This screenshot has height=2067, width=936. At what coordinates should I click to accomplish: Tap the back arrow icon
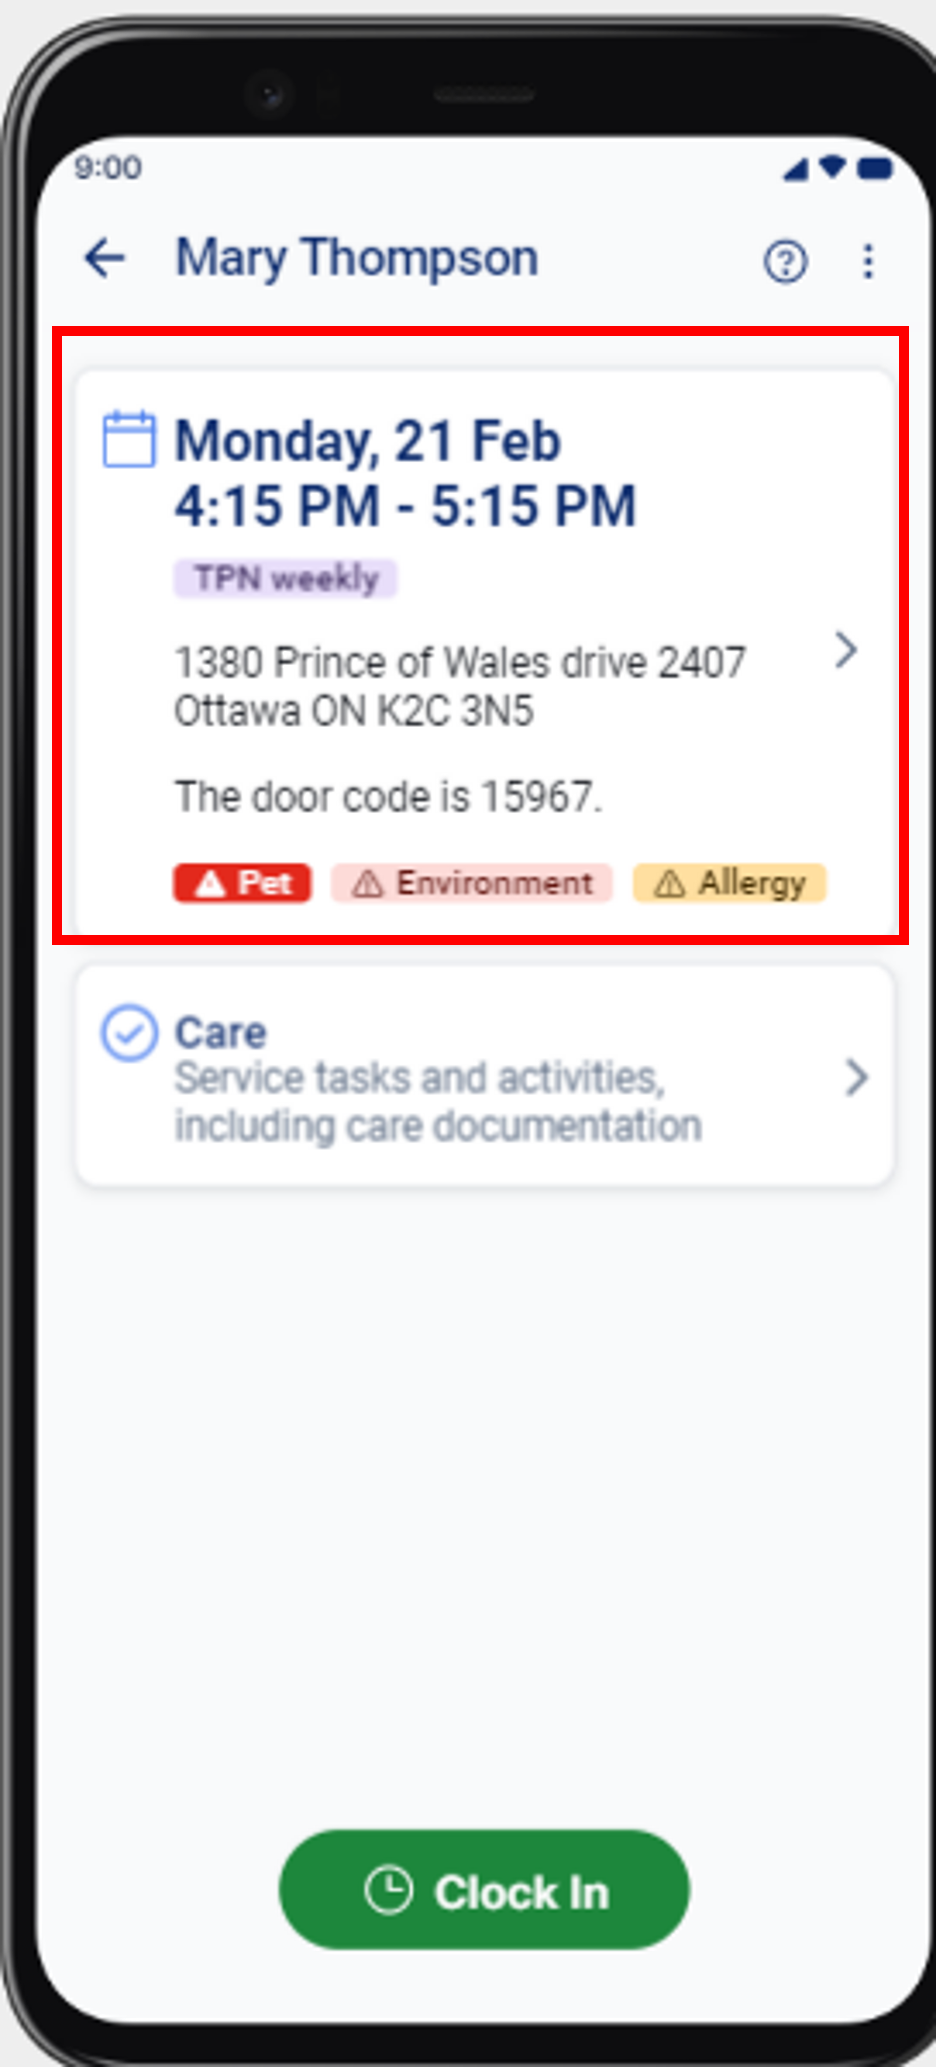point(104,259)
